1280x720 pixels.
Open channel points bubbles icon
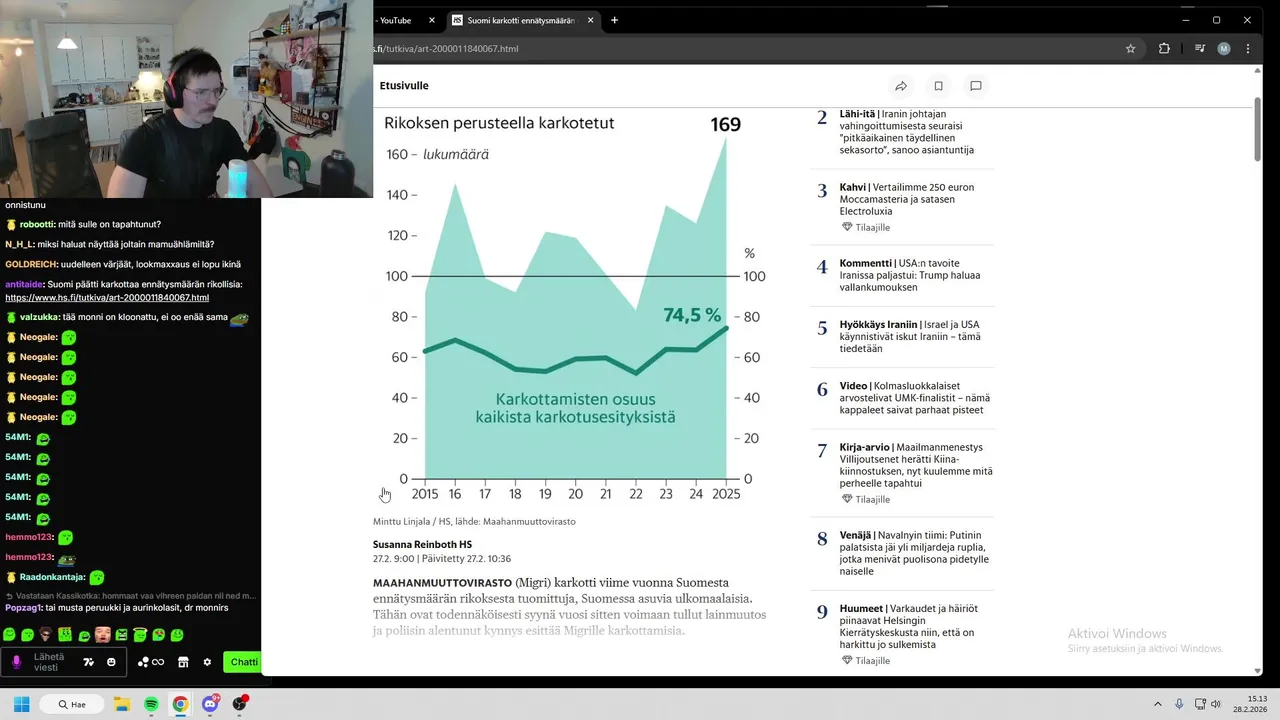[x=143, y=662]
